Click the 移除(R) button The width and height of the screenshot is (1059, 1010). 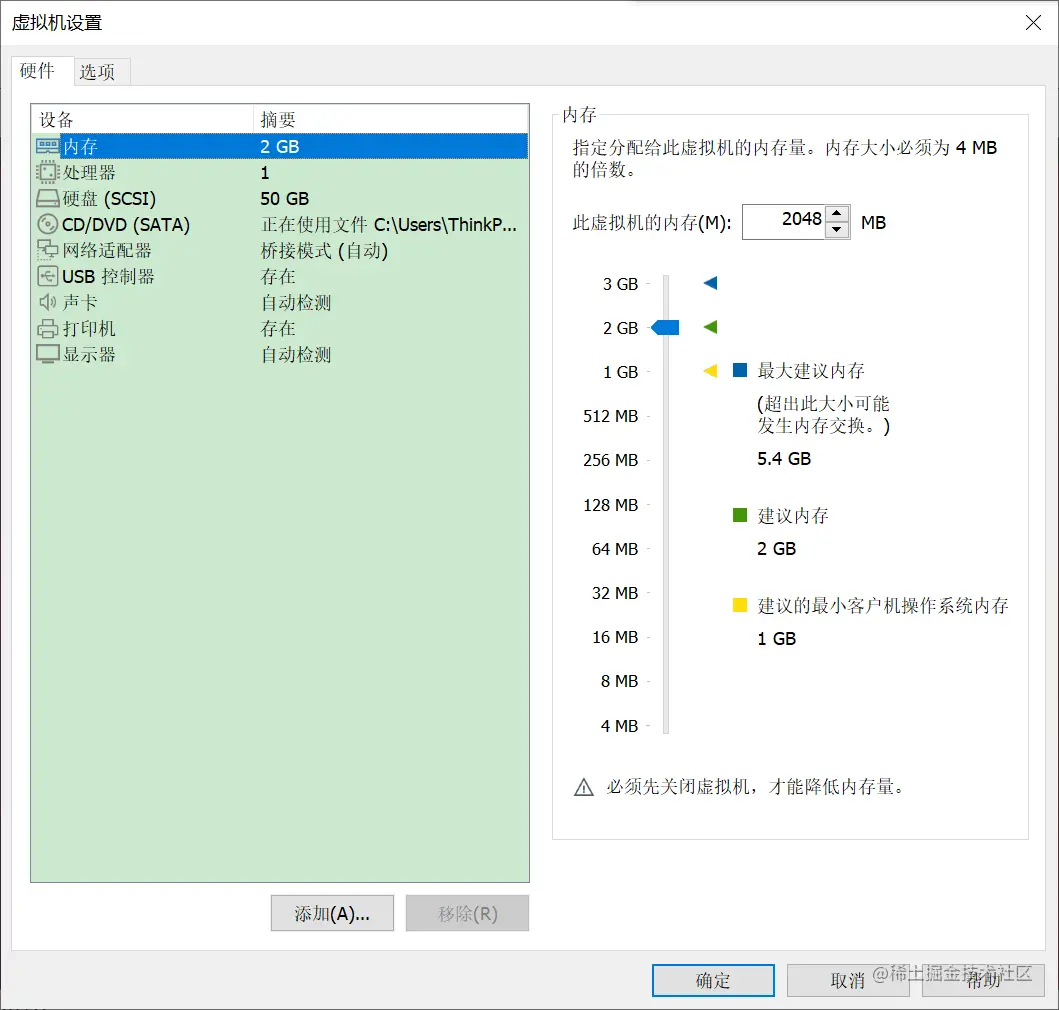[x=467, y=913]
